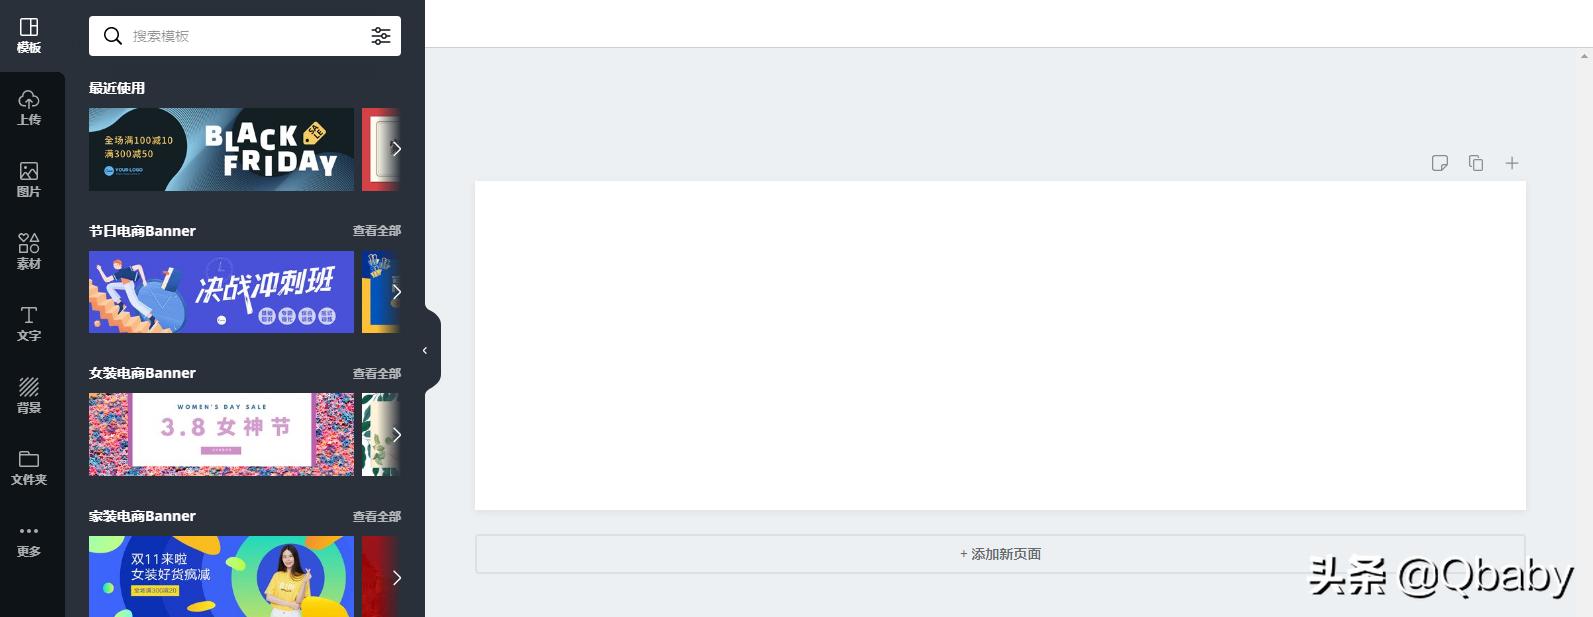Screen dimensions: 1593x617
Task: Open the search filter options icon
Action: tap(381, 36)
